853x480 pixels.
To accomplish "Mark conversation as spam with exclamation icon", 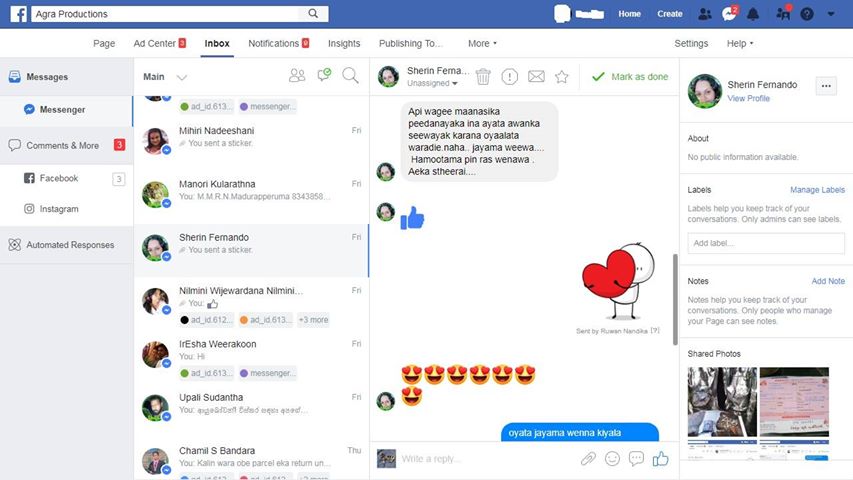I will coord(509,77).
